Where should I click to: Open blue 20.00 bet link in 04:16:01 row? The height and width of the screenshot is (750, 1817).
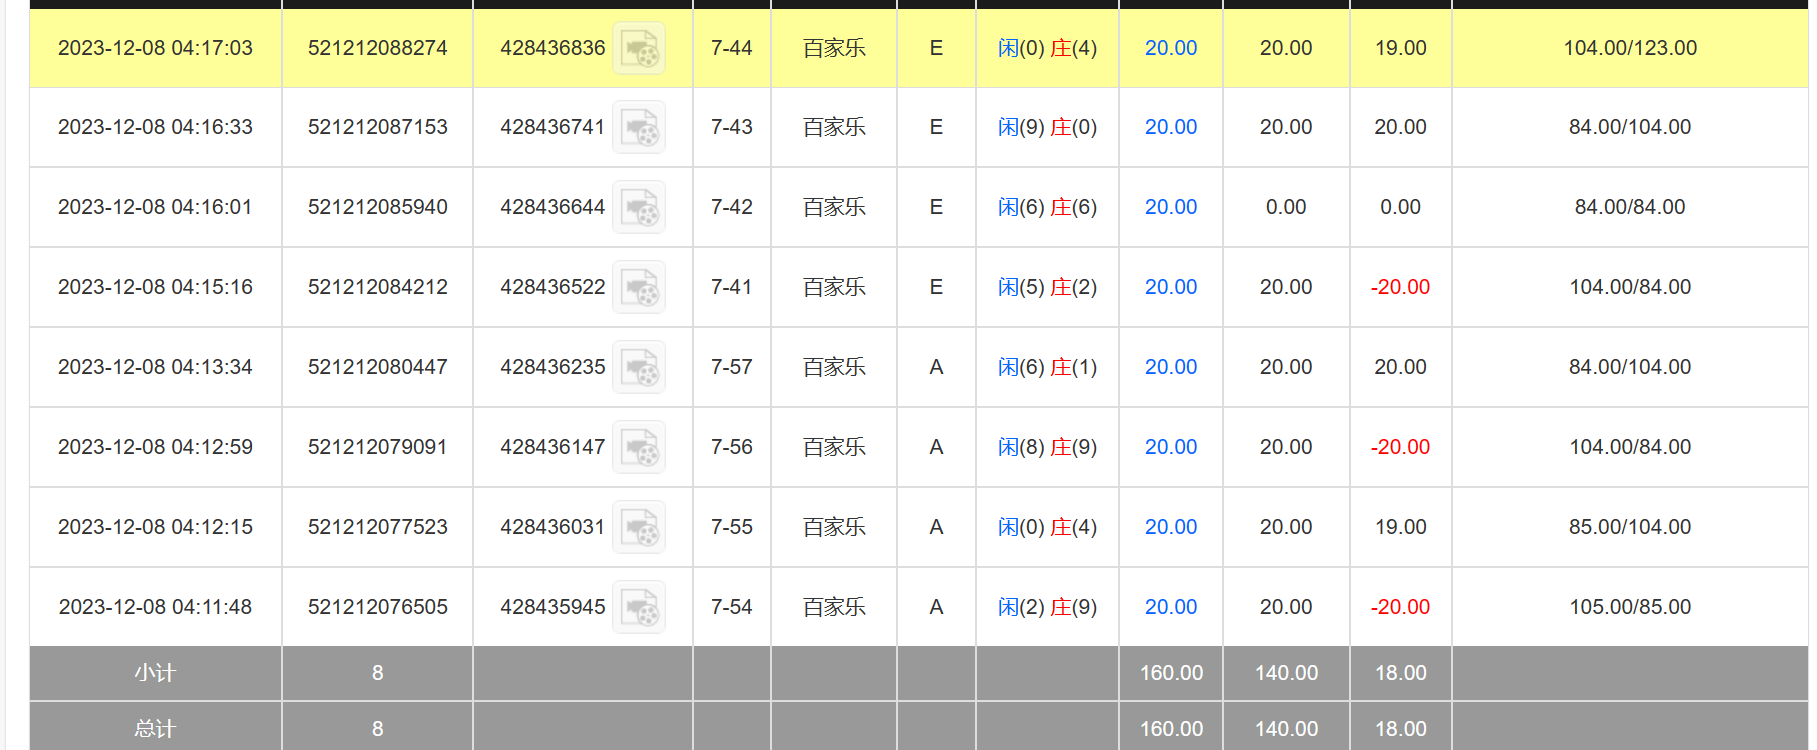tap(1171, 207)
